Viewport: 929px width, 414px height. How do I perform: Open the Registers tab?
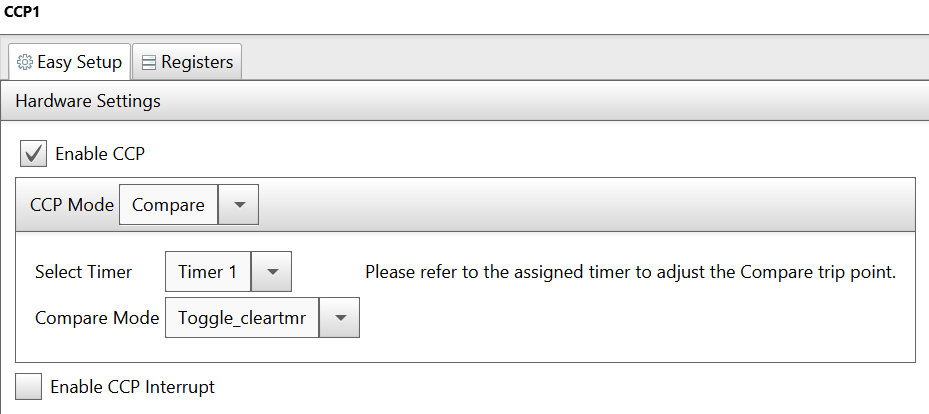[x=187, y=62]
